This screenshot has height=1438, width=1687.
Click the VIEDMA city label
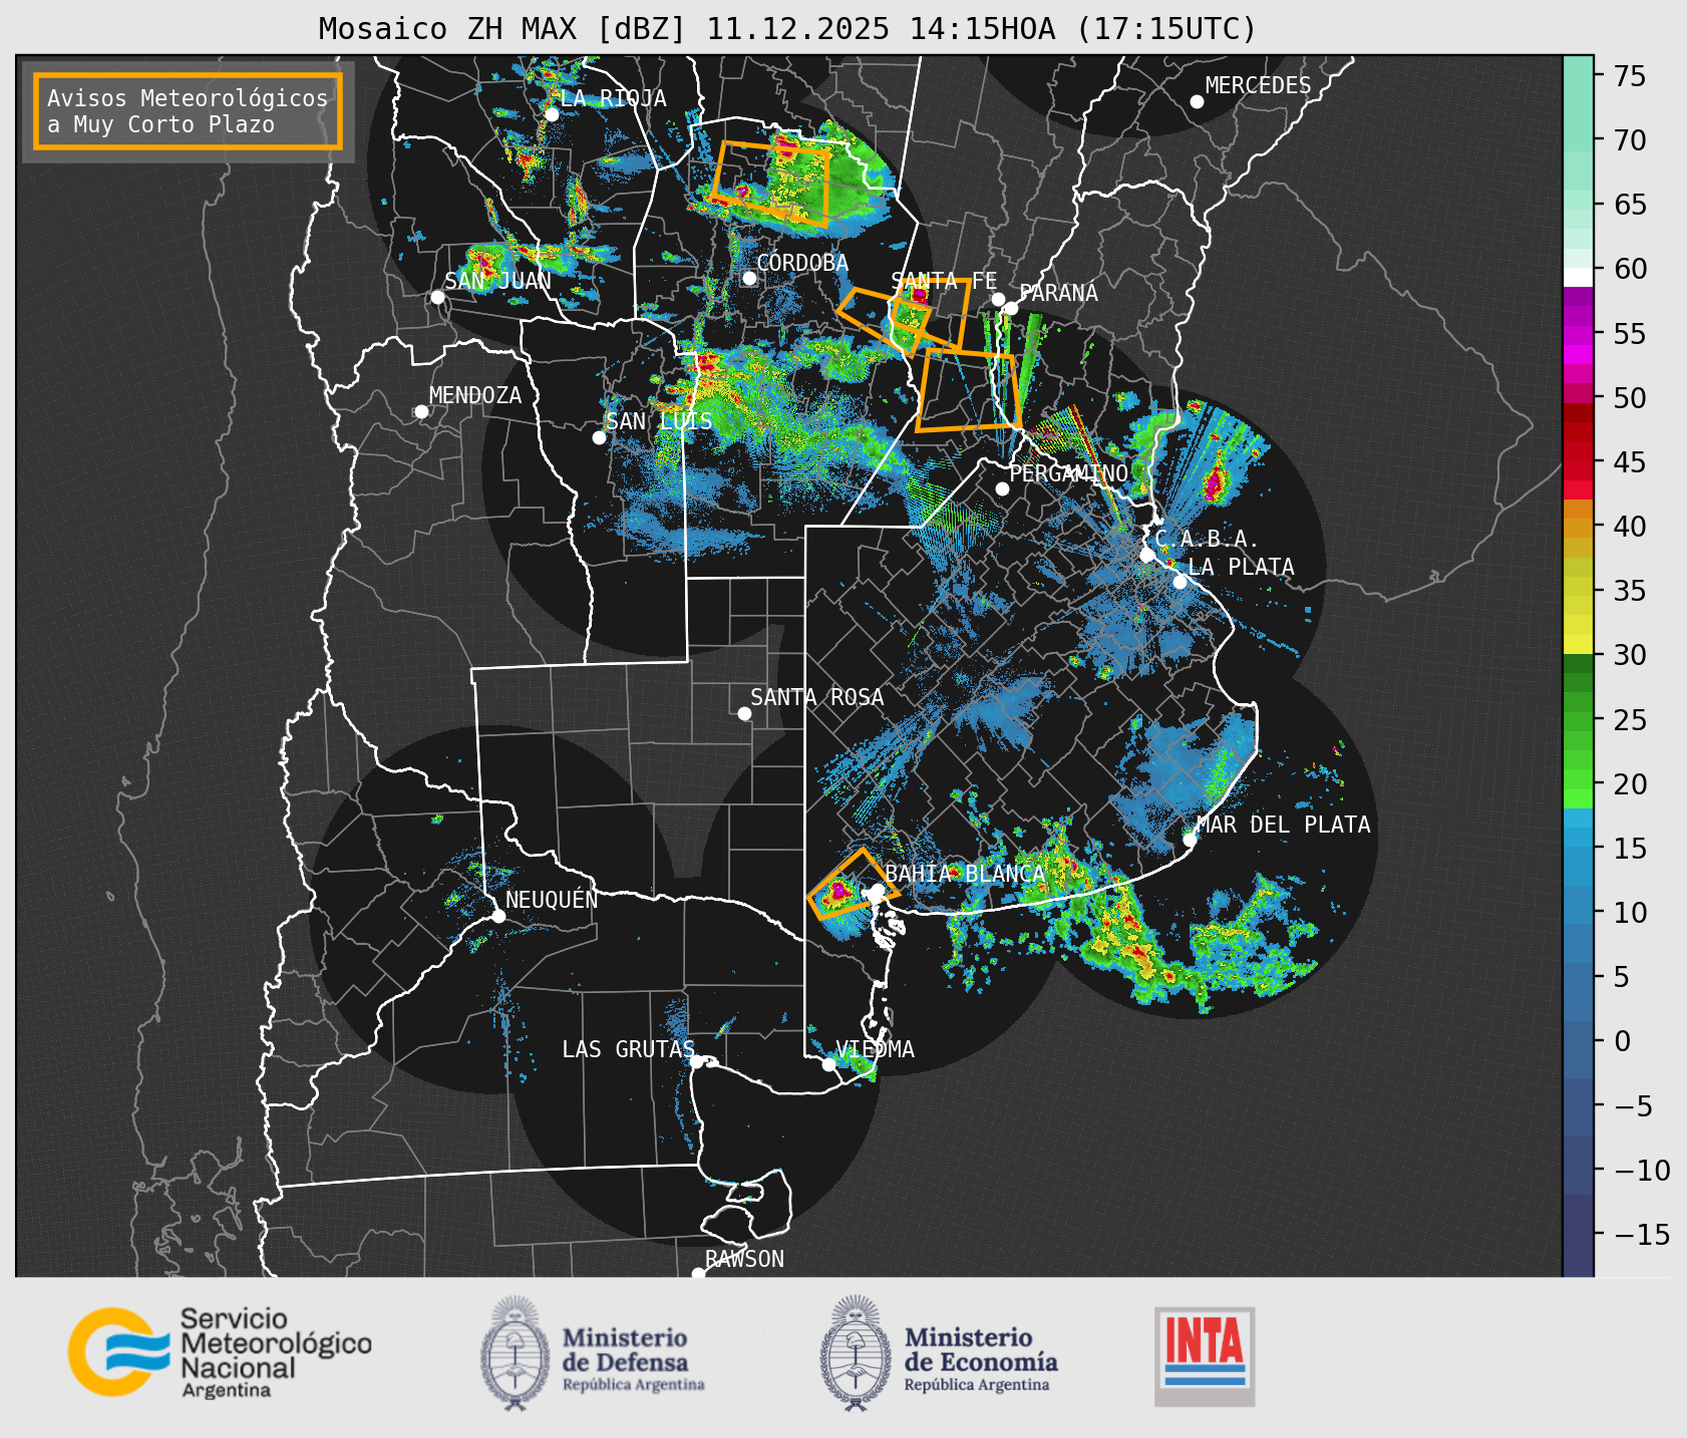[875, 1049]
